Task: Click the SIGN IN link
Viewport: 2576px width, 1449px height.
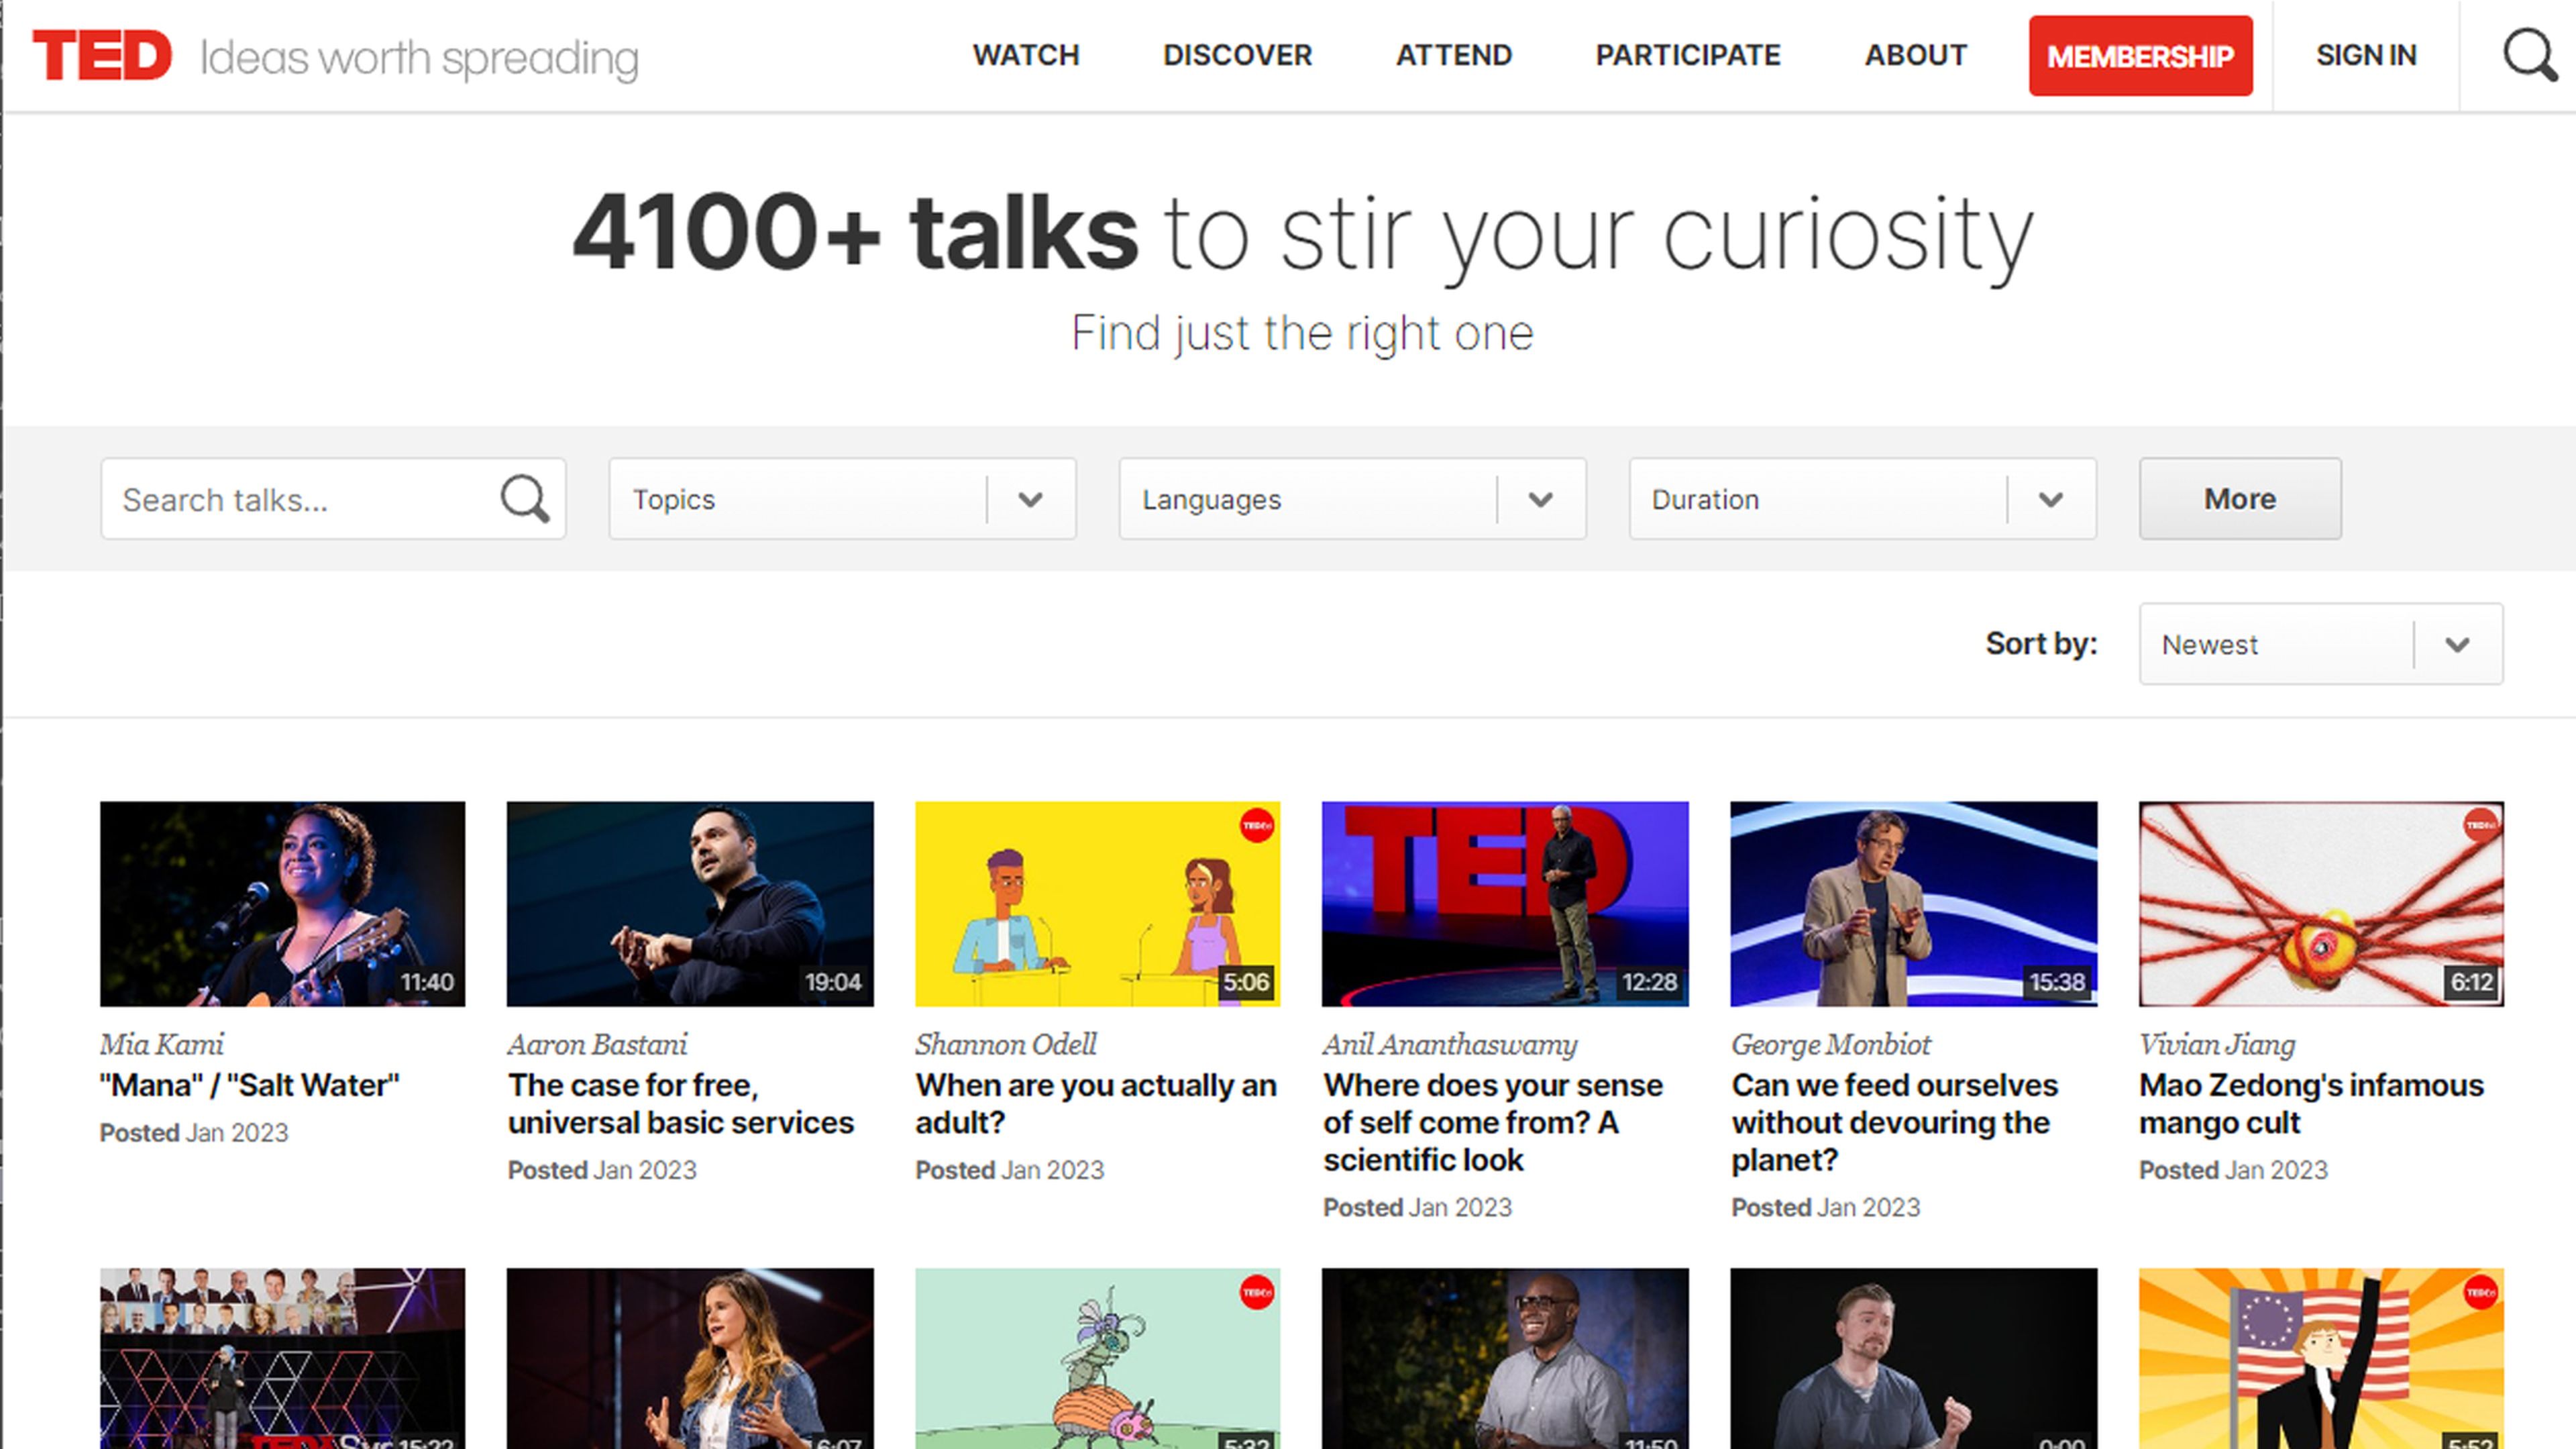Action: (x=2366, y=55)
